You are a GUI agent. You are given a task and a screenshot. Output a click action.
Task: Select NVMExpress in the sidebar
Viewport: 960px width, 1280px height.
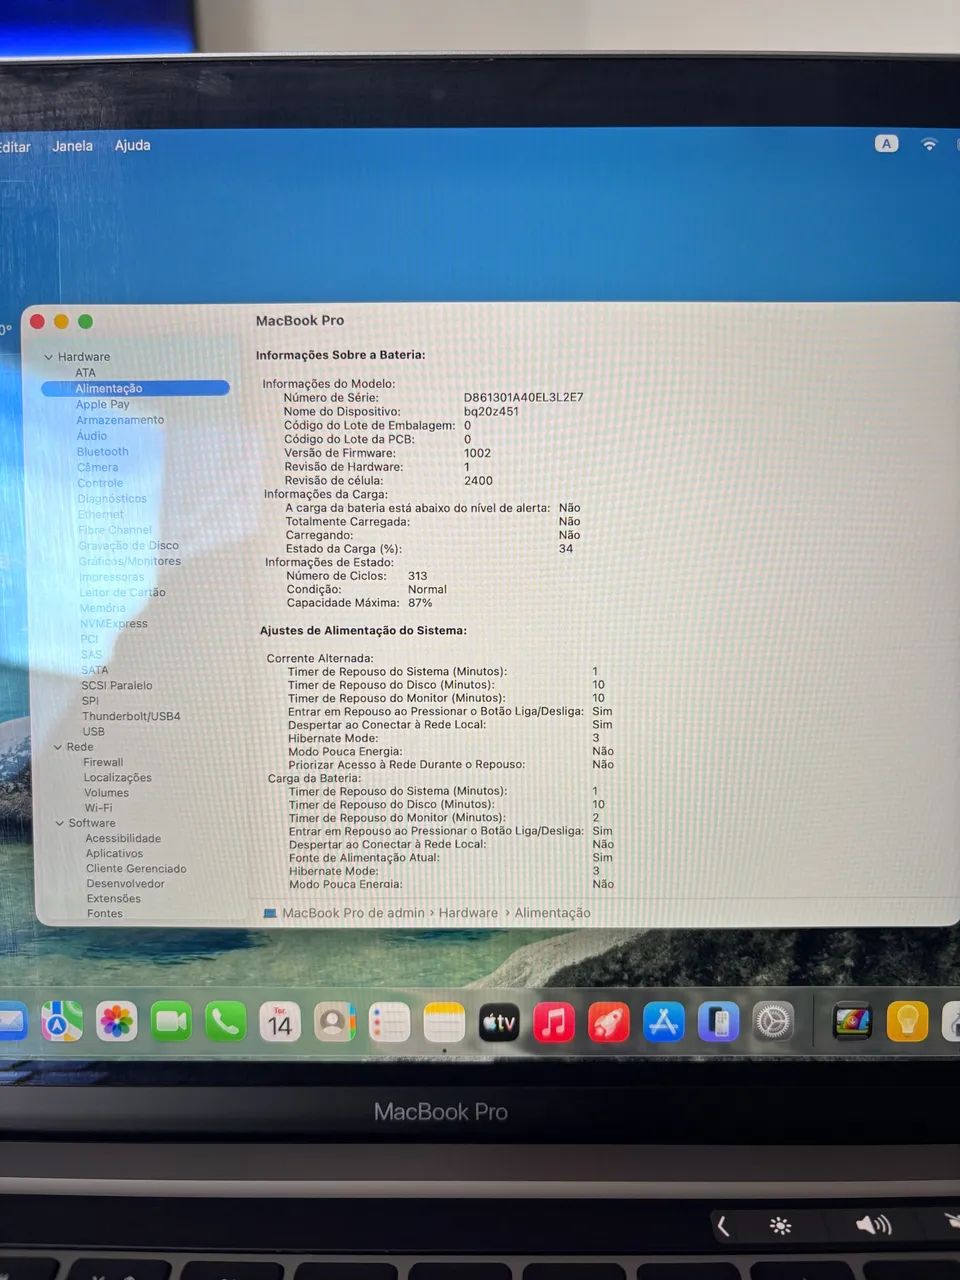(x=113, y=623)
